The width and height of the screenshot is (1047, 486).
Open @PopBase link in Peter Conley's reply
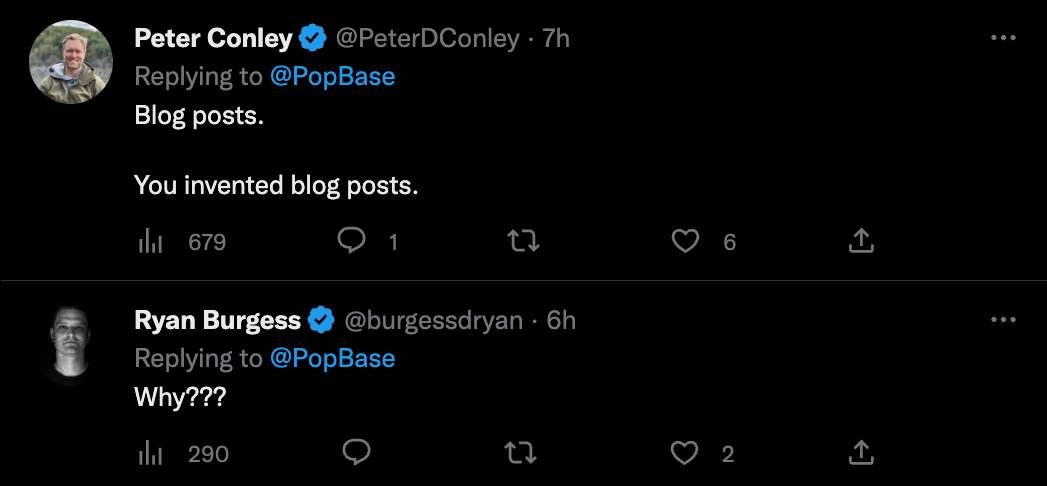click(332, 76)
